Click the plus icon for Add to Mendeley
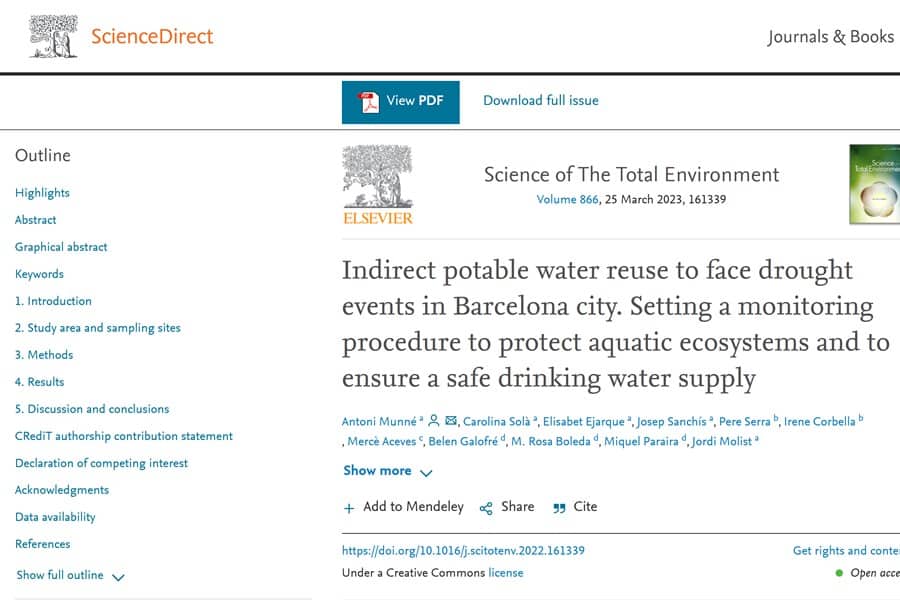Image resolution: width=900 pixels, height=600 pixels. coord(349,508)
